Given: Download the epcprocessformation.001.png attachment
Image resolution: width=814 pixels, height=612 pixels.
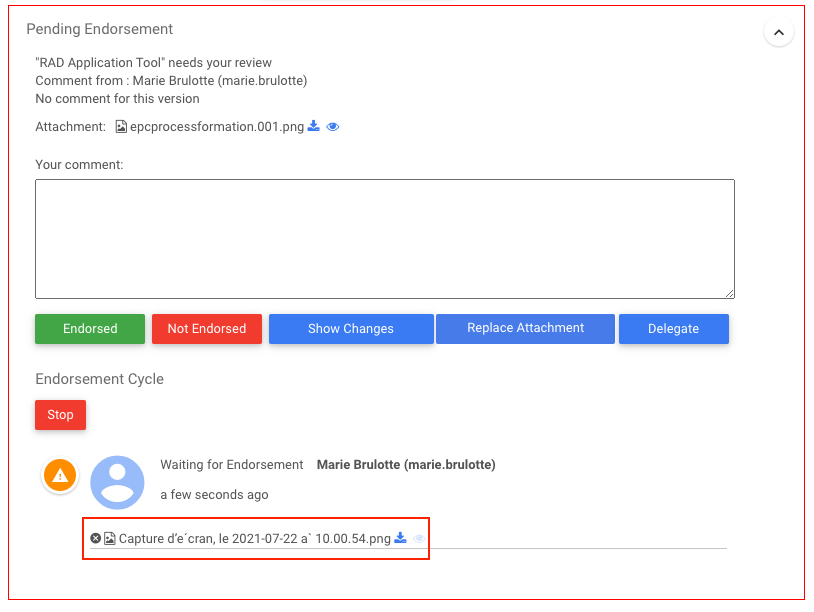Looking at the screenshot, I should click(313, 127).
